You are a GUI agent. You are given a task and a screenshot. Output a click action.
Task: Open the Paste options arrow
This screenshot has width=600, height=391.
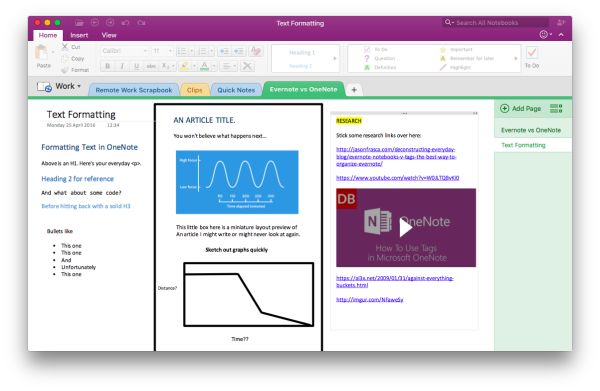click(52, 52)
